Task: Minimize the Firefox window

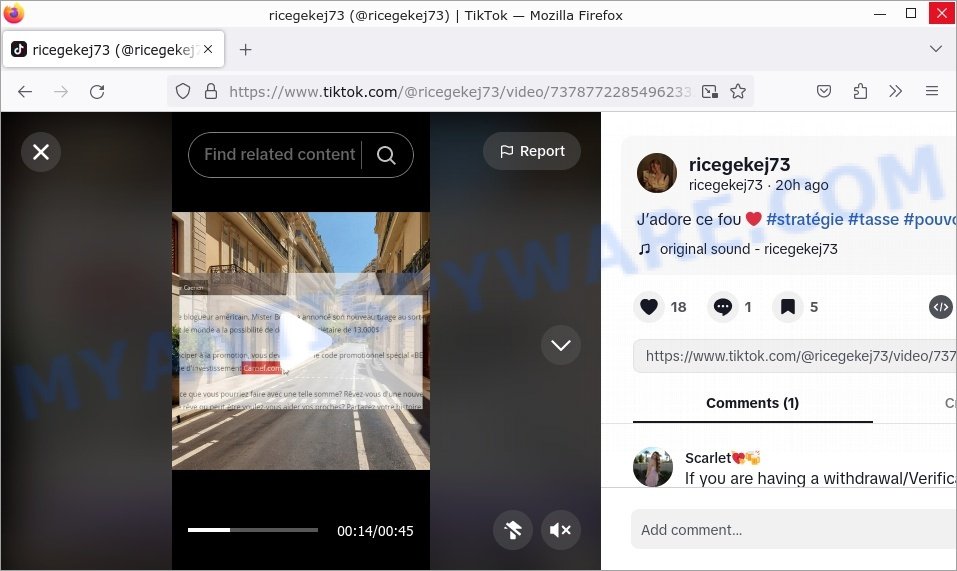Action: (880, 13)
